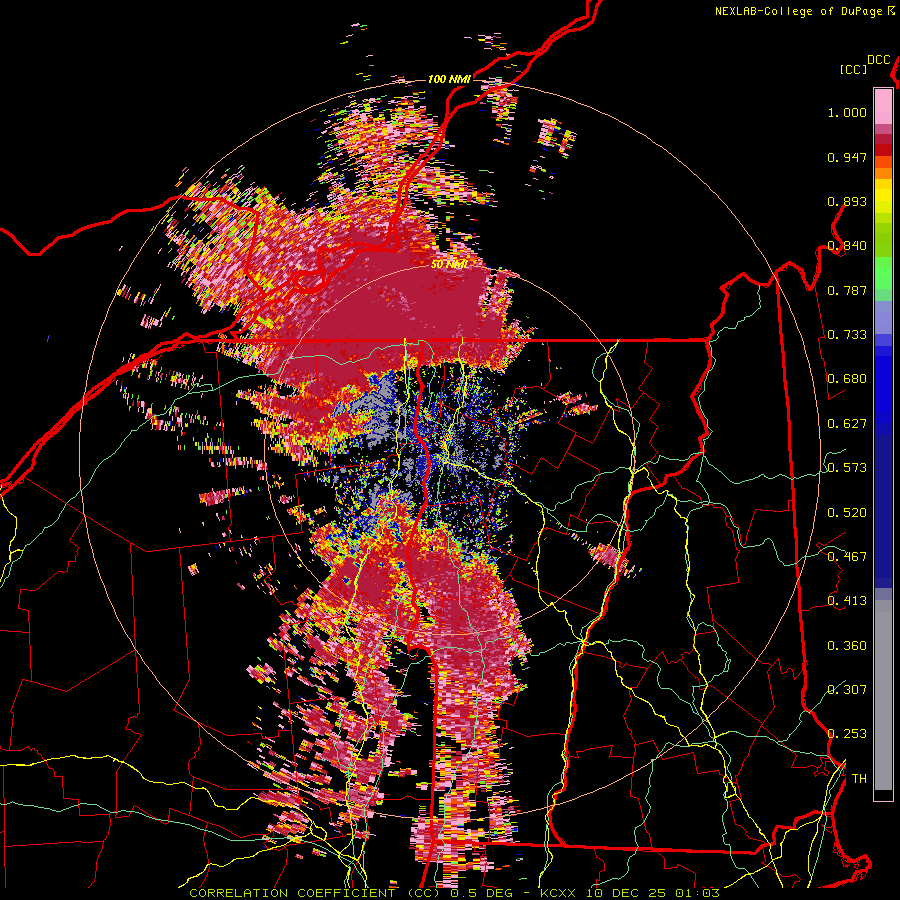Pick the light pink top segment of color bar

point(883,106)
